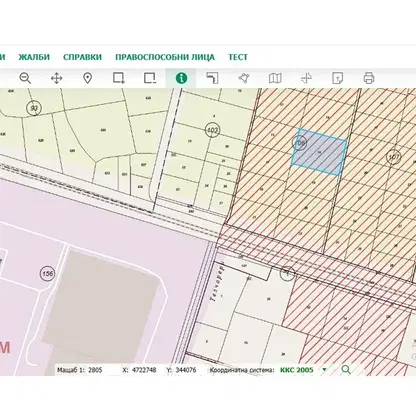Click the Y coordinate value 344076
This screenshot has height=400, width=416.
(186, 370)
